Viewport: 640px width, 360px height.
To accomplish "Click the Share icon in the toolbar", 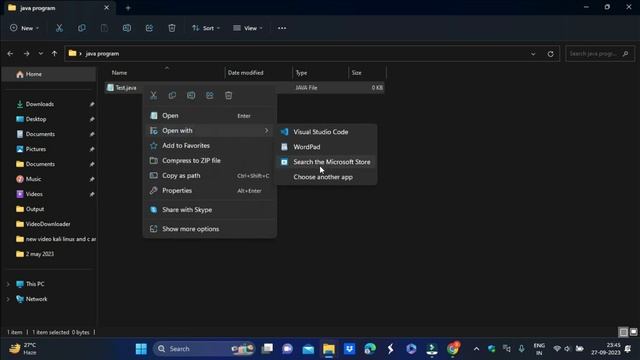I will [149, 28].
